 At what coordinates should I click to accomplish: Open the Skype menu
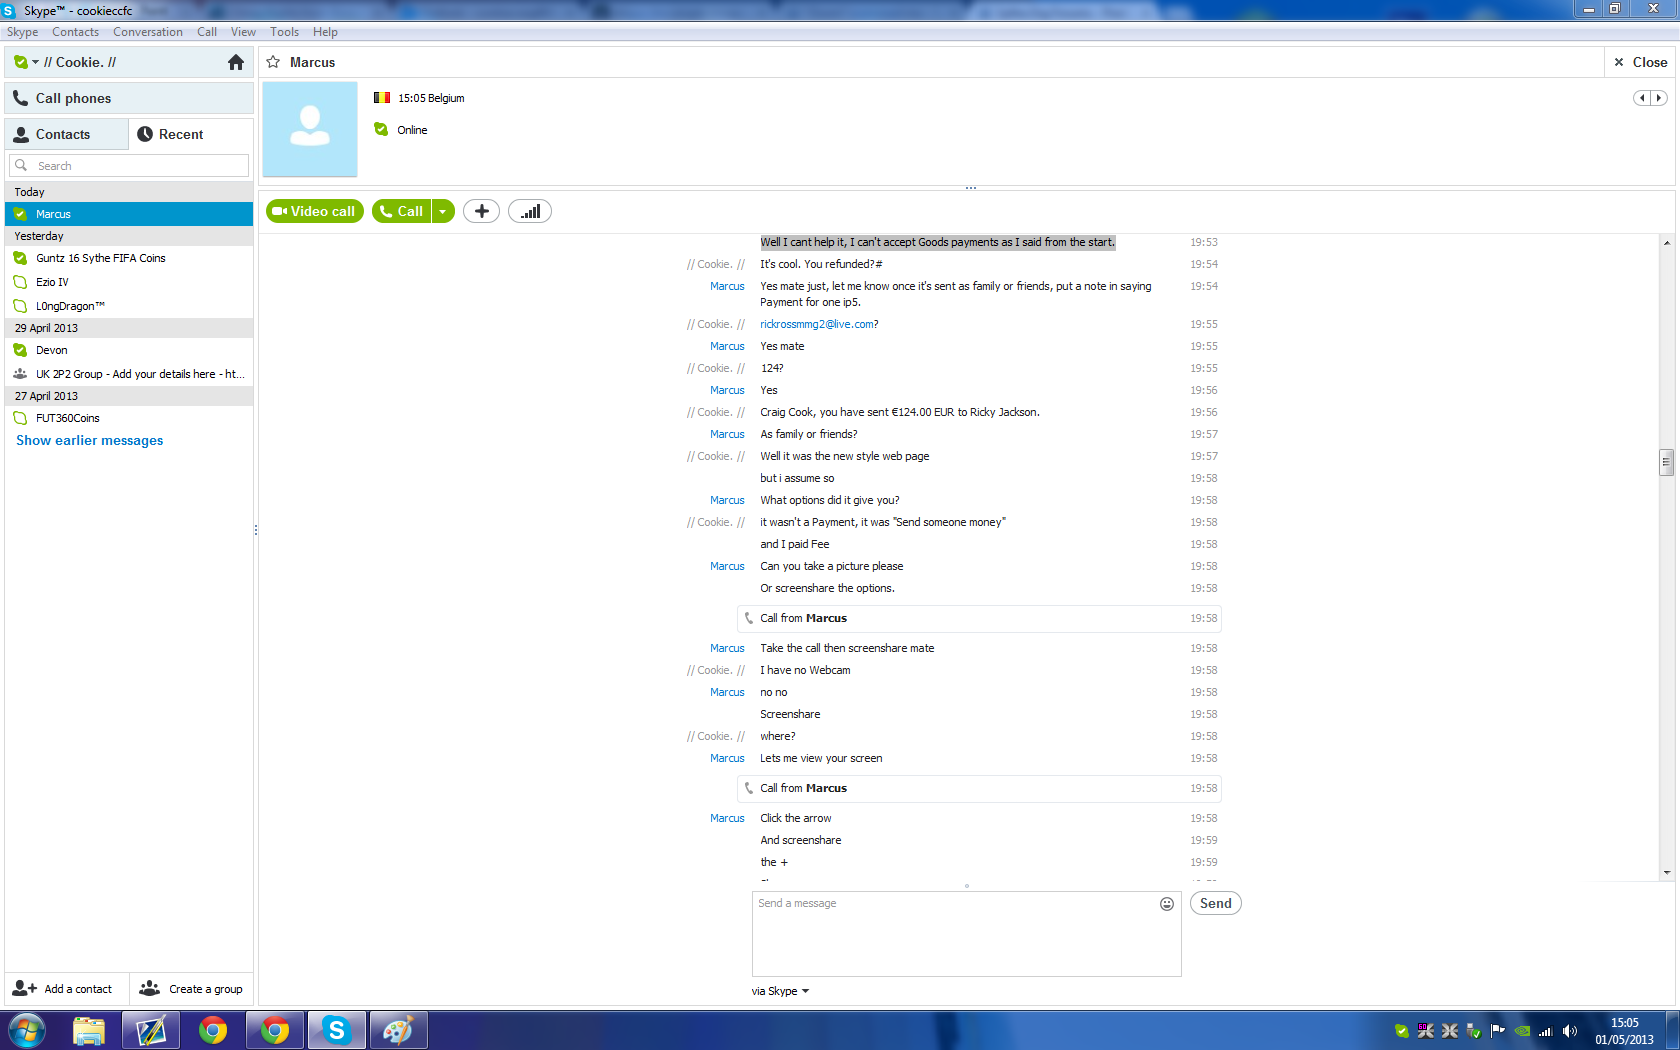(x=22, y=32)
